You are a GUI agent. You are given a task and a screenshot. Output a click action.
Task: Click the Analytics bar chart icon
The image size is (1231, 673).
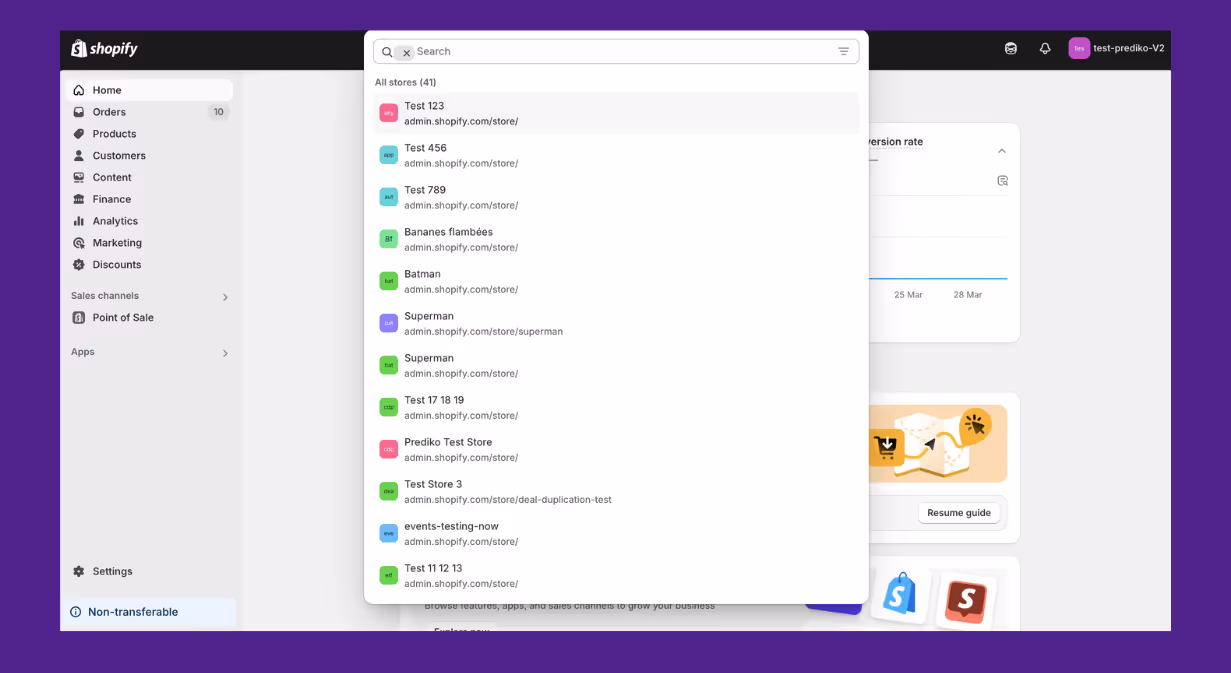(x=79, y=221)
